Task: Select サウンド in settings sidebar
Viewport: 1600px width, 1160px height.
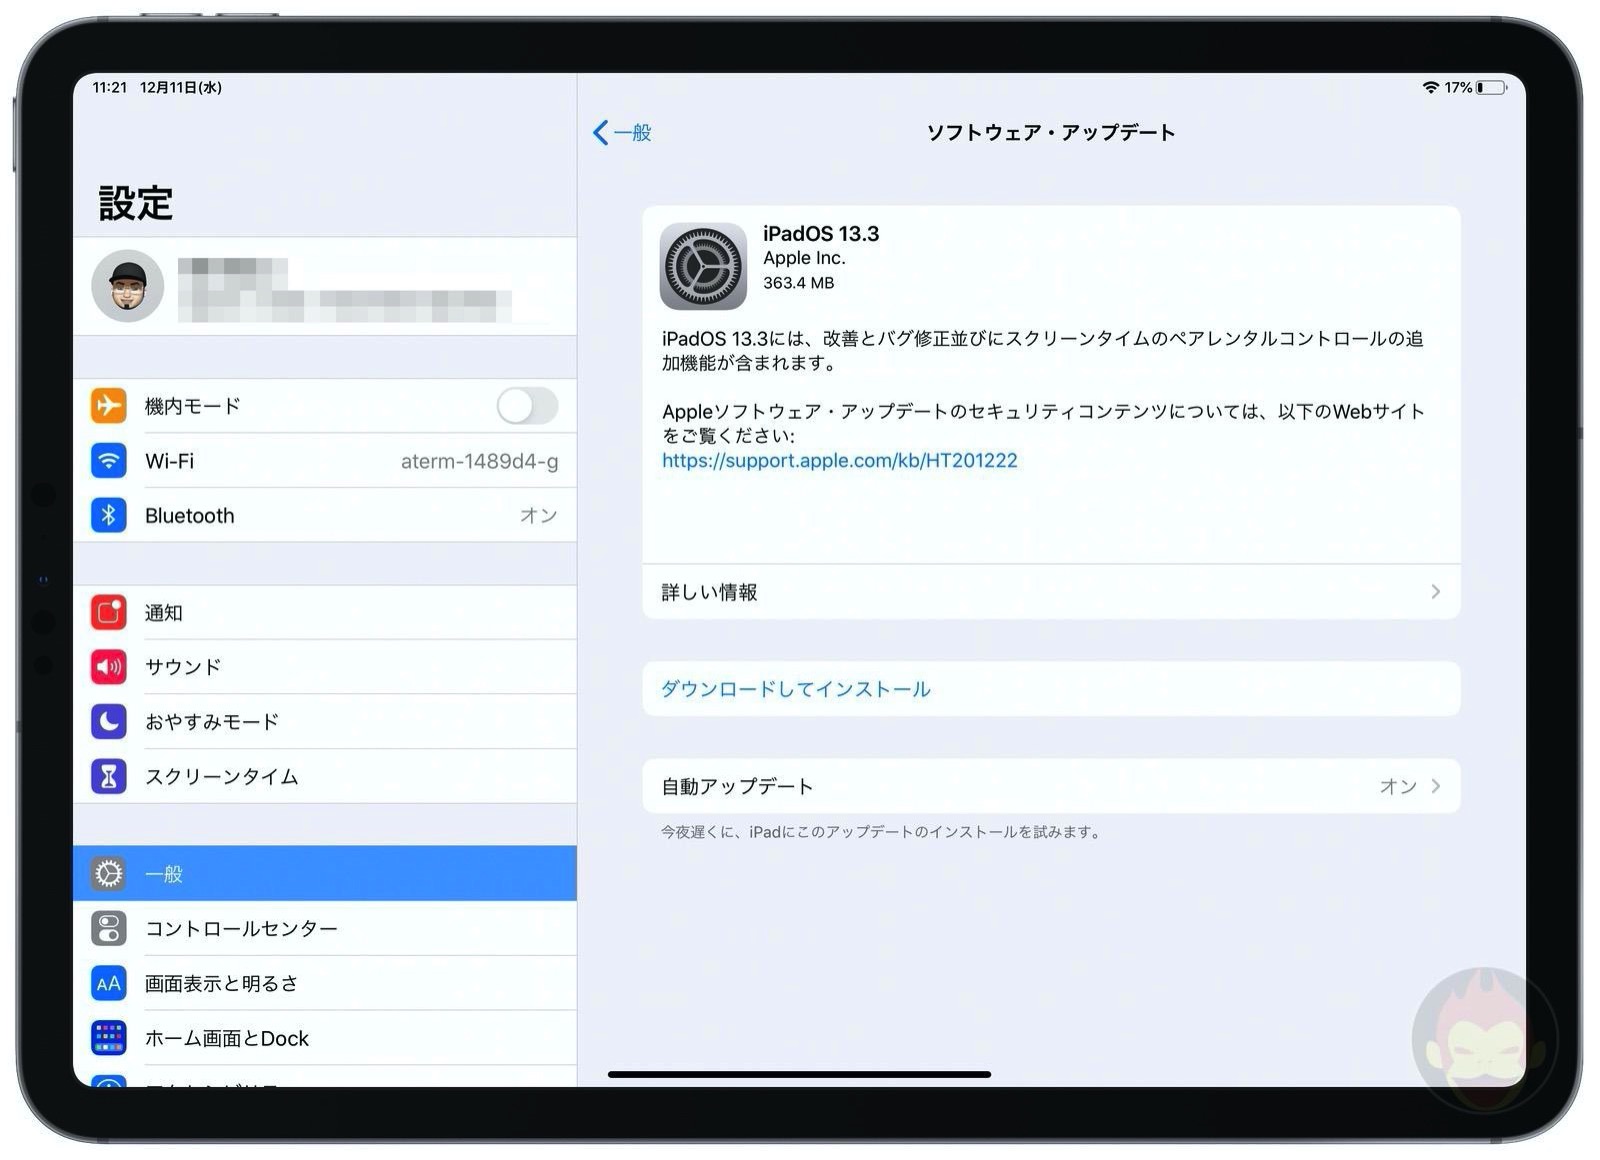Action: 325,667
